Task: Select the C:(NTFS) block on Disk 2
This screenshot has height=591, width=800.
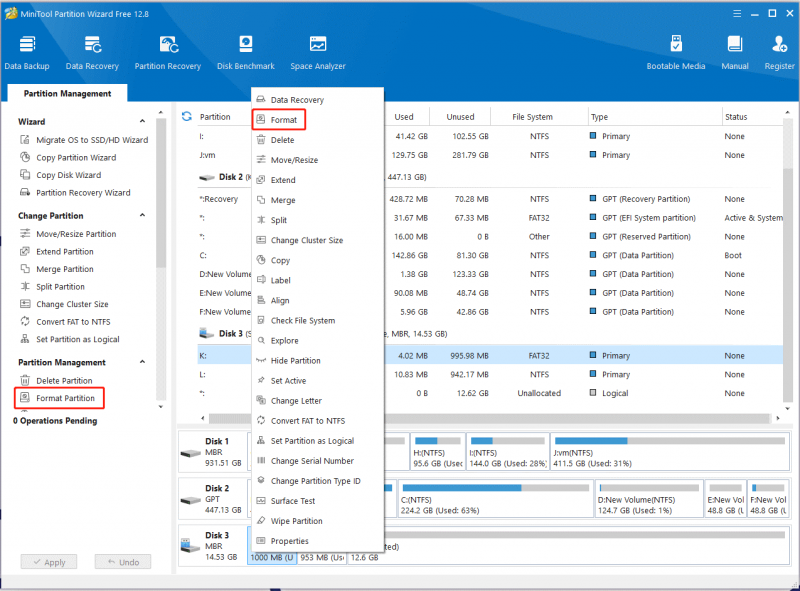Action: coord(495,499)
